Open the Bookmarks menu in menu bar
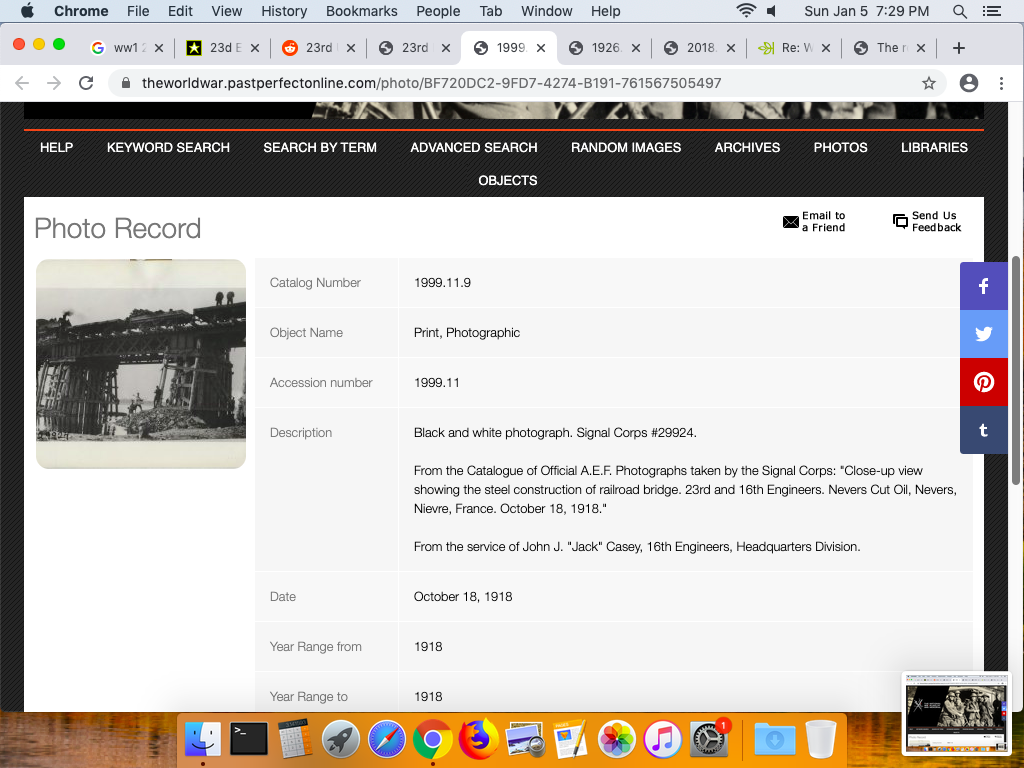This screenshot has height=768, width=1024. coord(362,11)
